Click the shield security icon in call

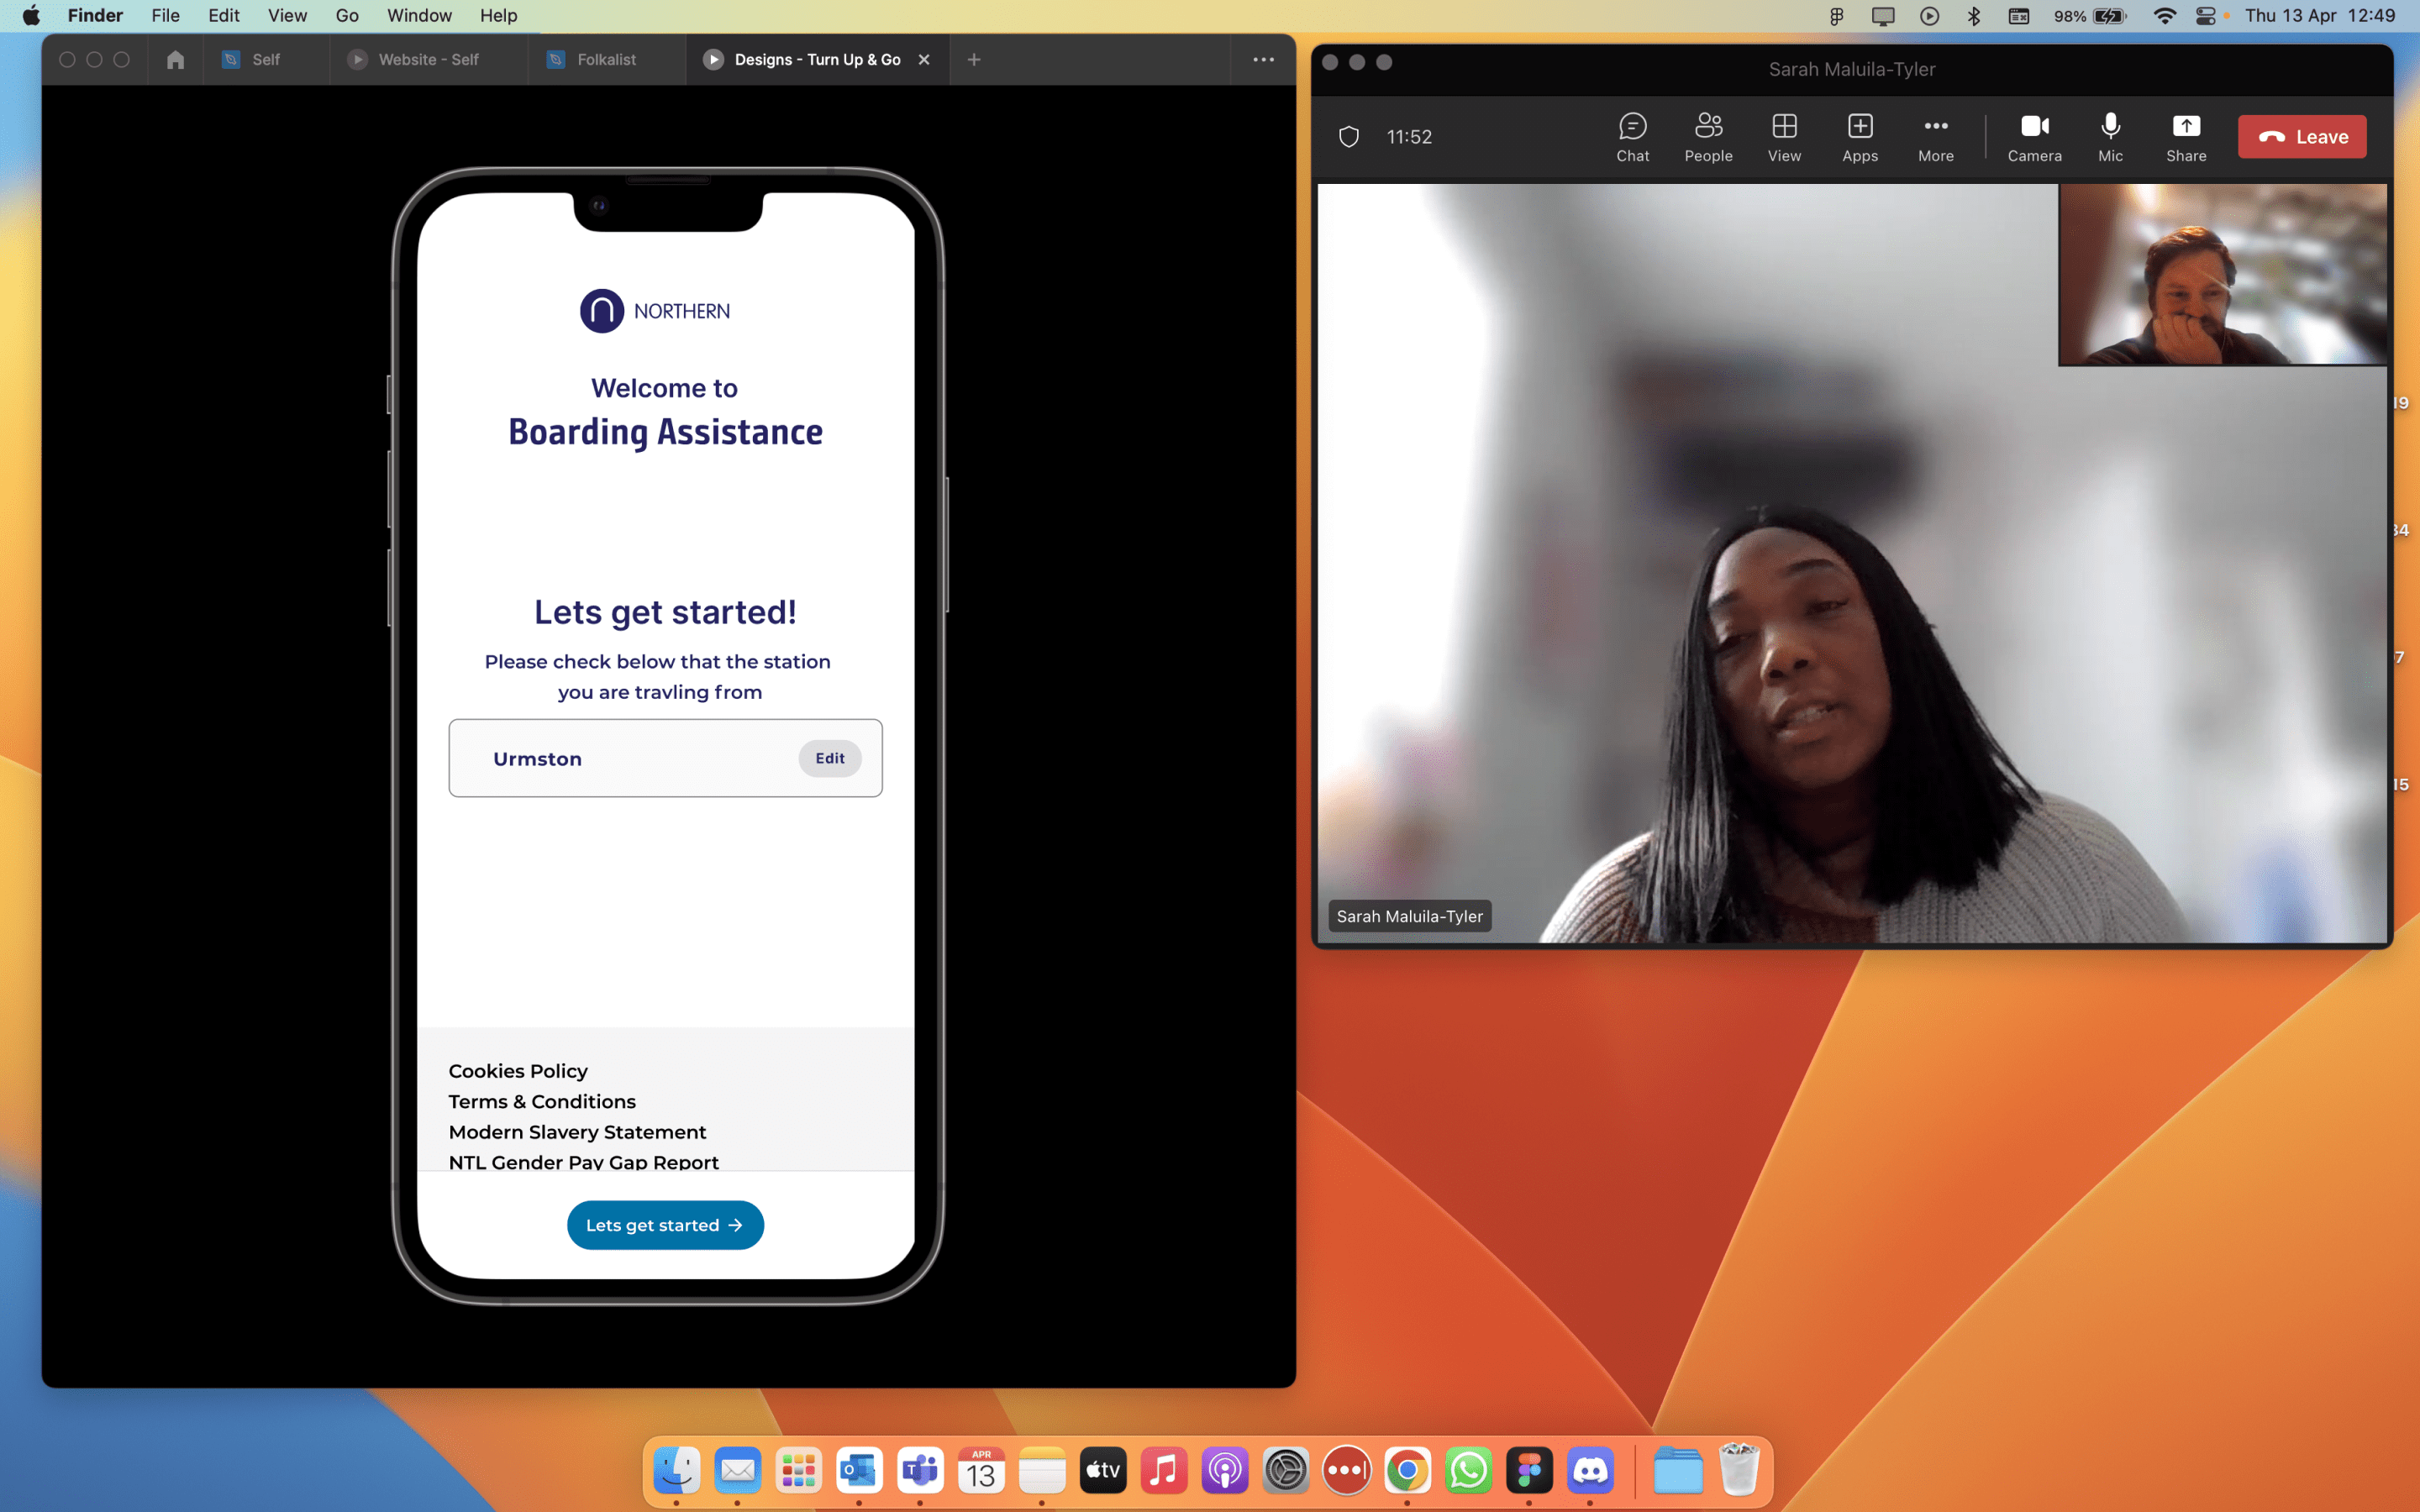1349,137
